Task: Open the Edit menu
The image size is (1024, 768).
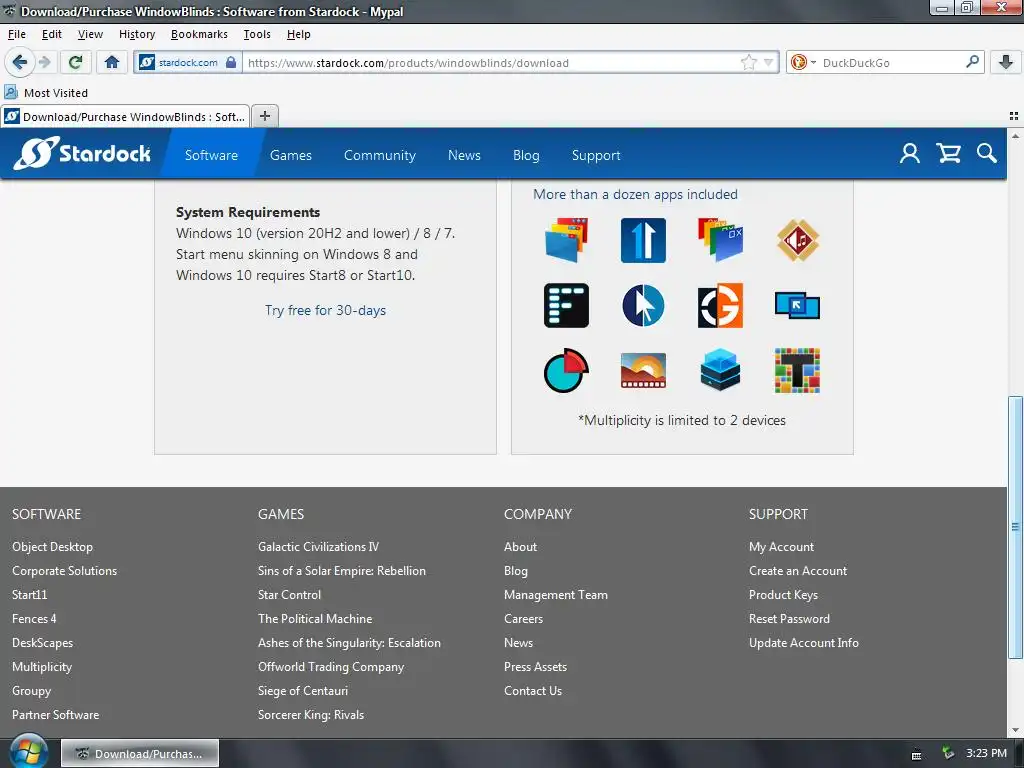Action: tap(52, 34)
